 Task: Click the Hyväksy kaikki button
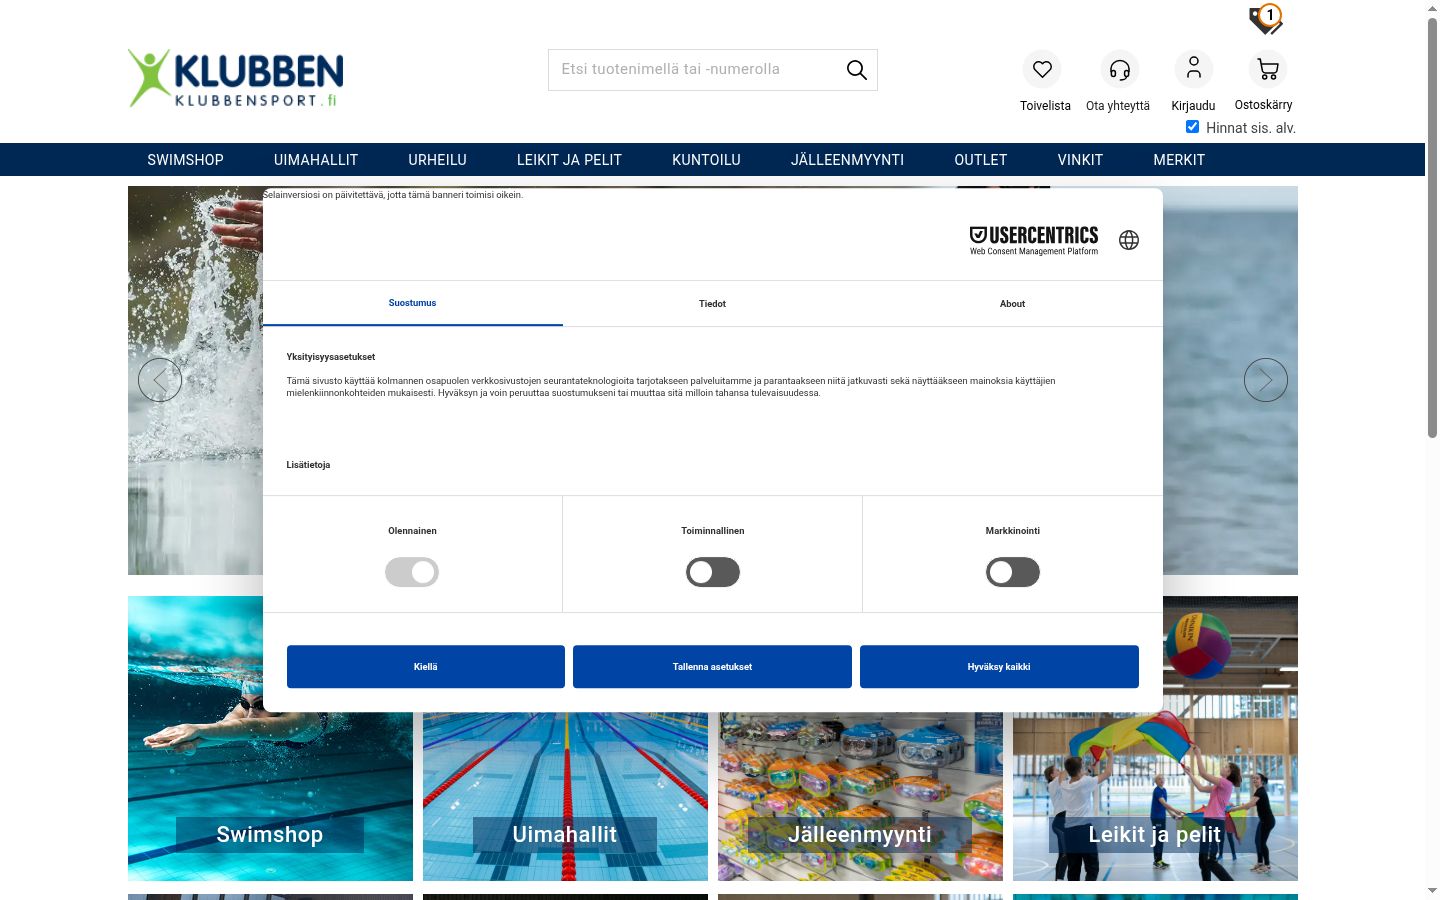999,667
